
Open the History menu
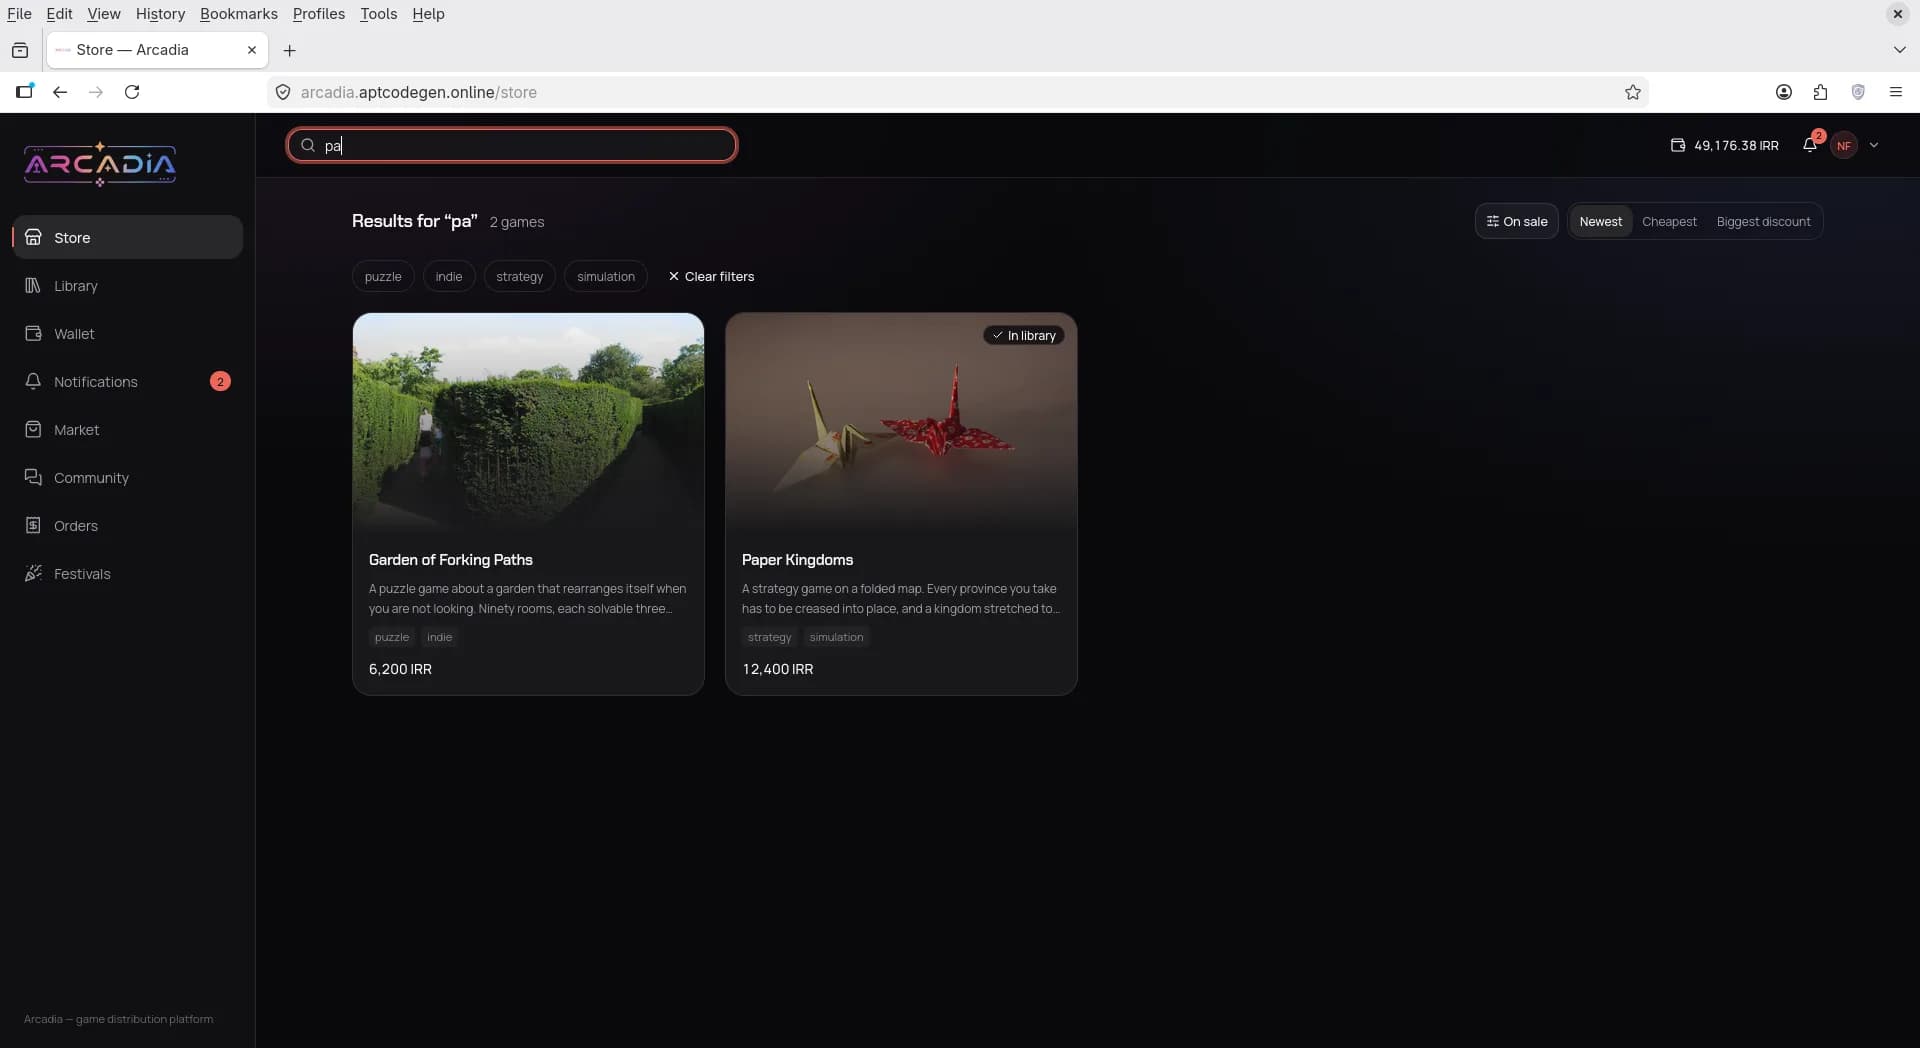point(160,14)
